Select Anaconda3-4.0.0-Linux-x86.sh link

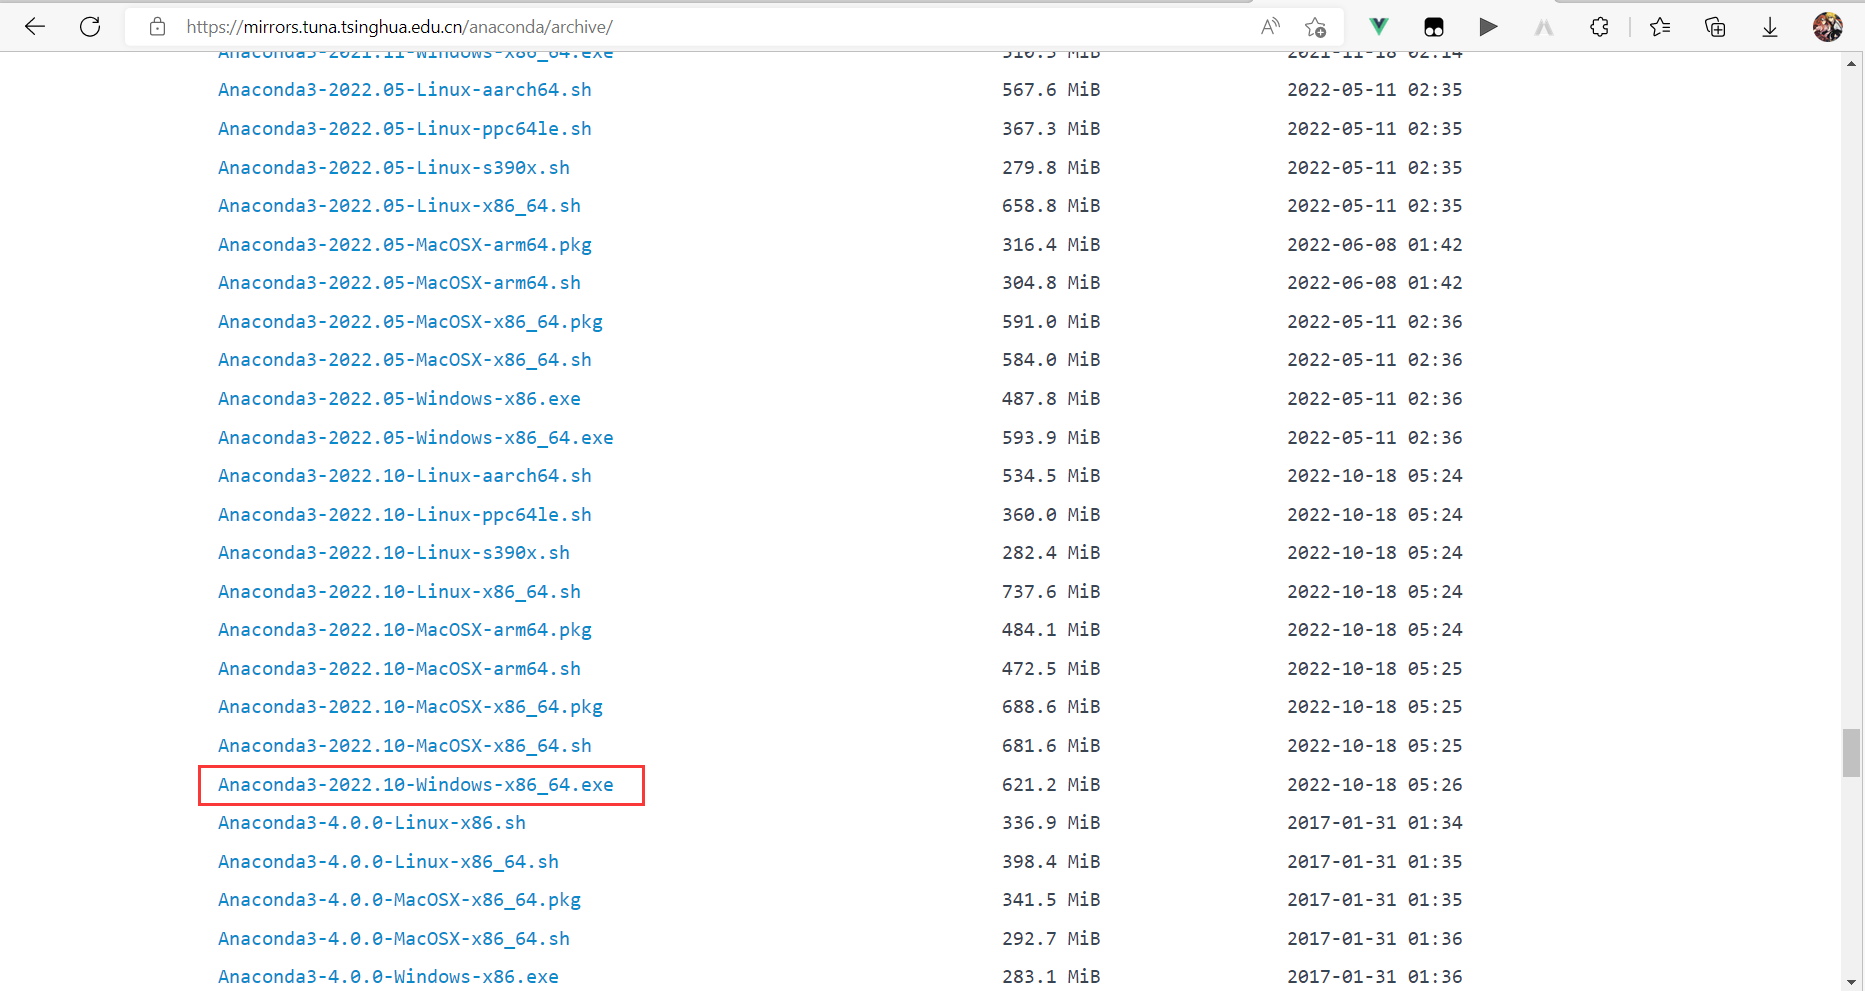coord(371,823)
